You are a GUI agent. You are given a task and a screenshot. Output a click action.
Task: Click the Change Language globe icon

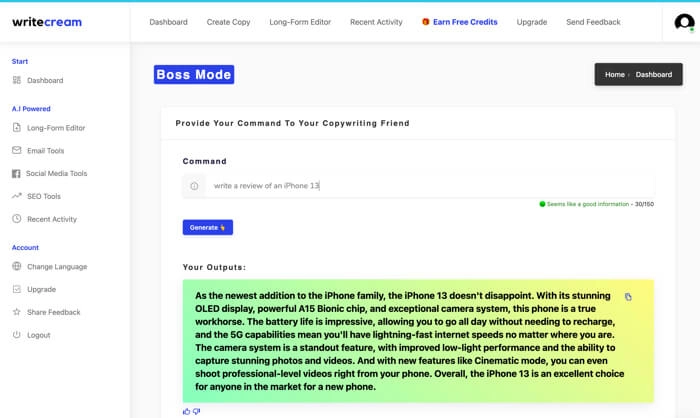(x=17, y=266)
